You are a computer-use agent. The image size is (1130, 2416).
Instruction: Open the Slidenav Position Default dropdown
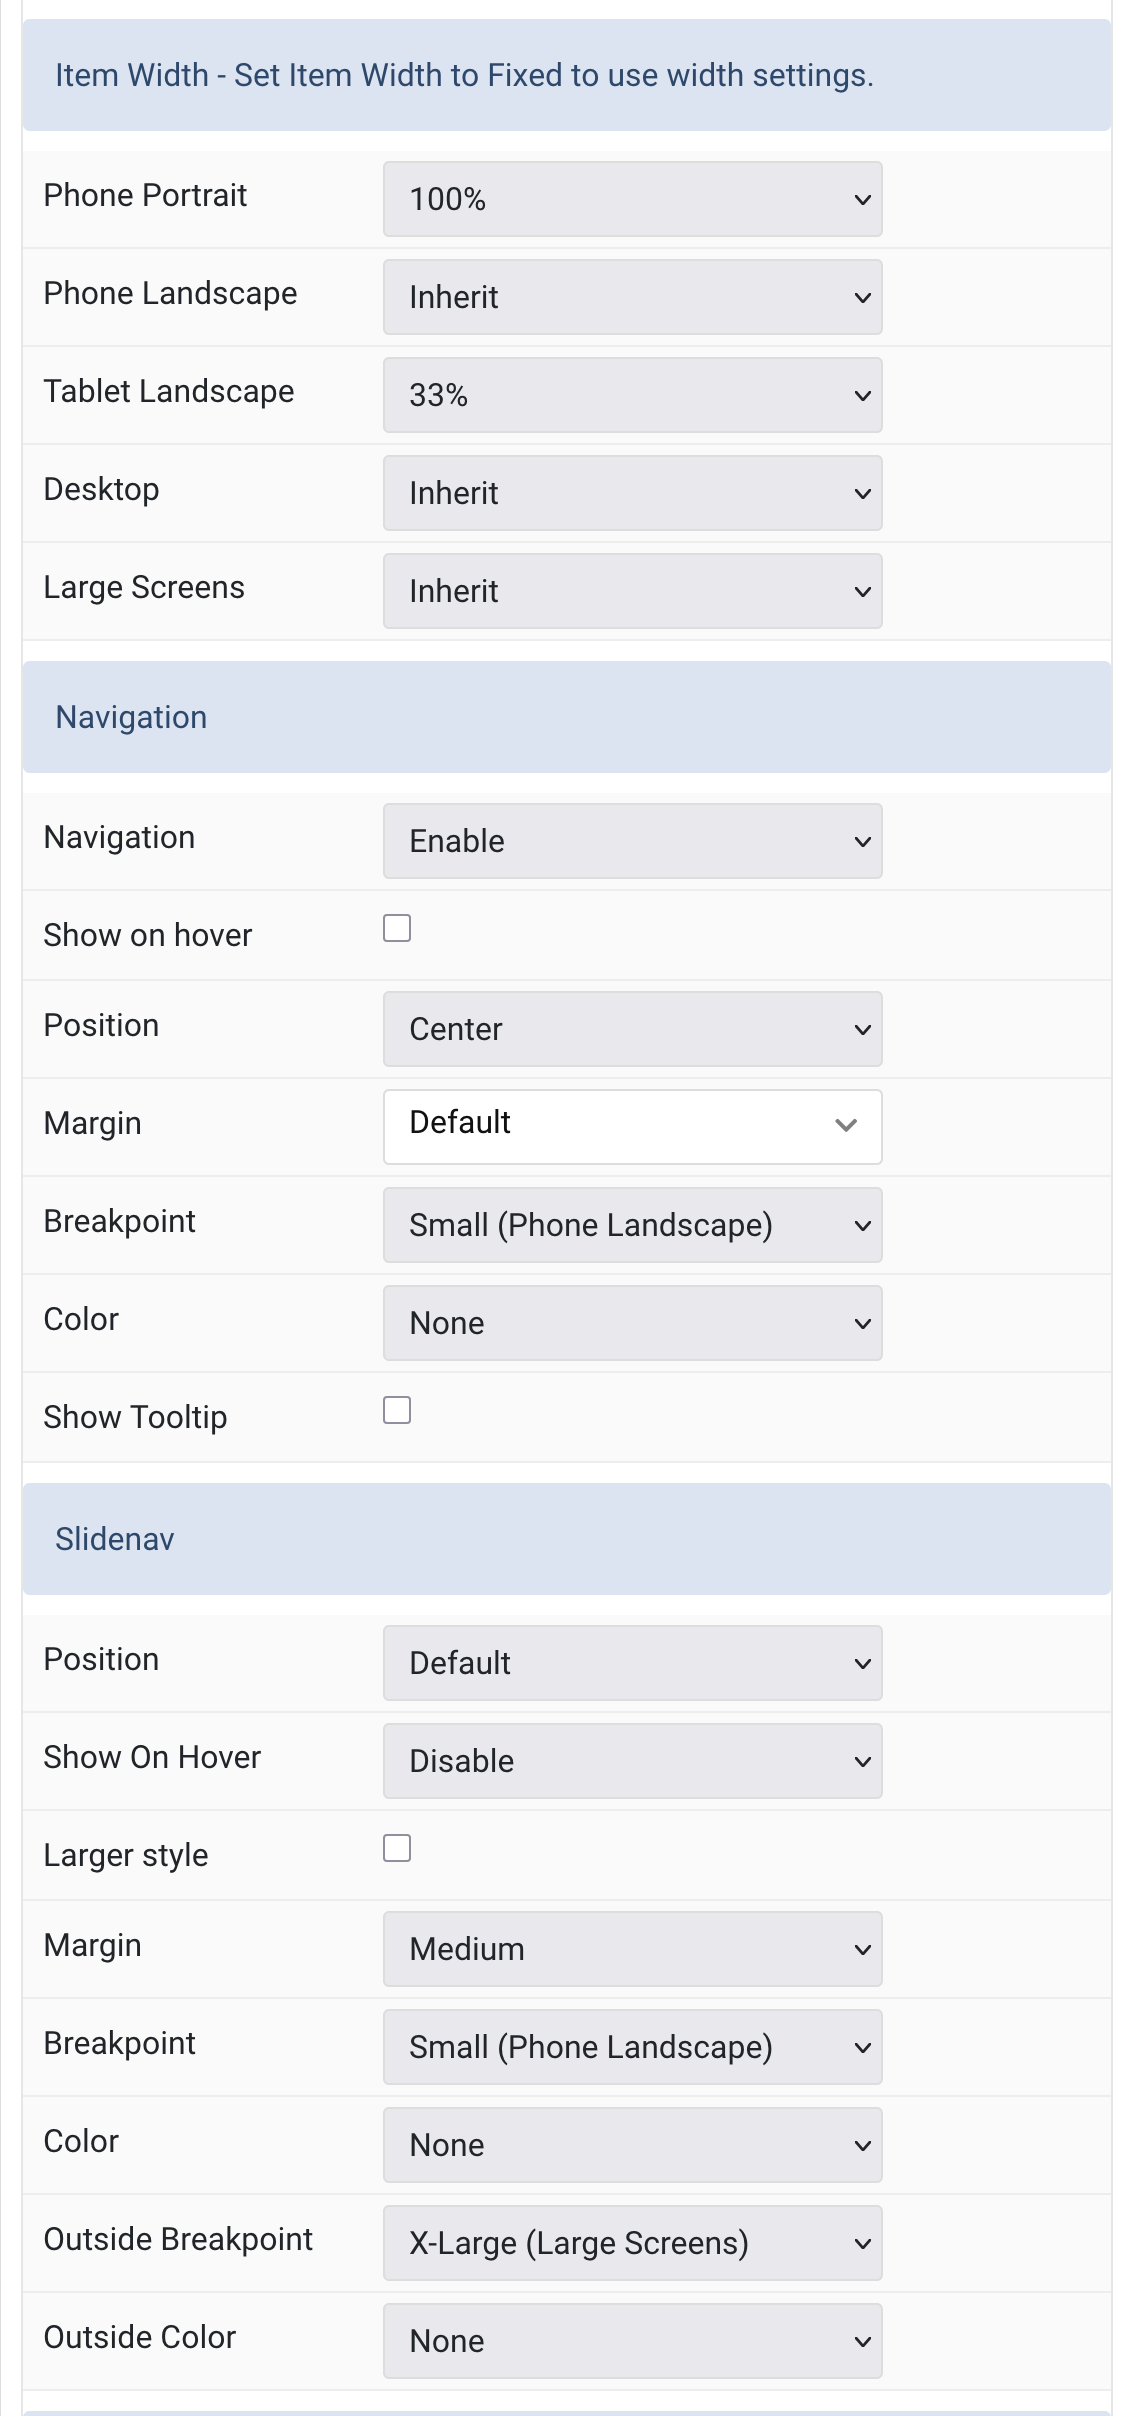pos(632,1663)
